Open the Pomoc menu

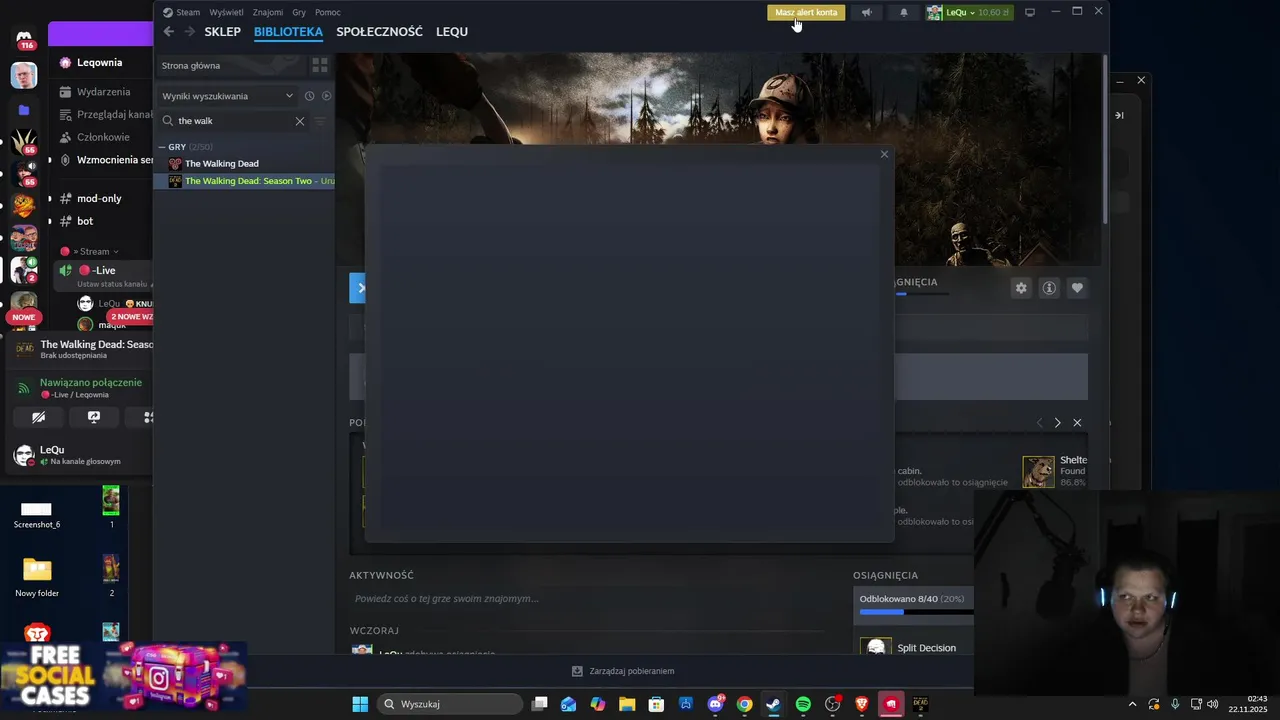pyautogui.click(x=328, y=12)
